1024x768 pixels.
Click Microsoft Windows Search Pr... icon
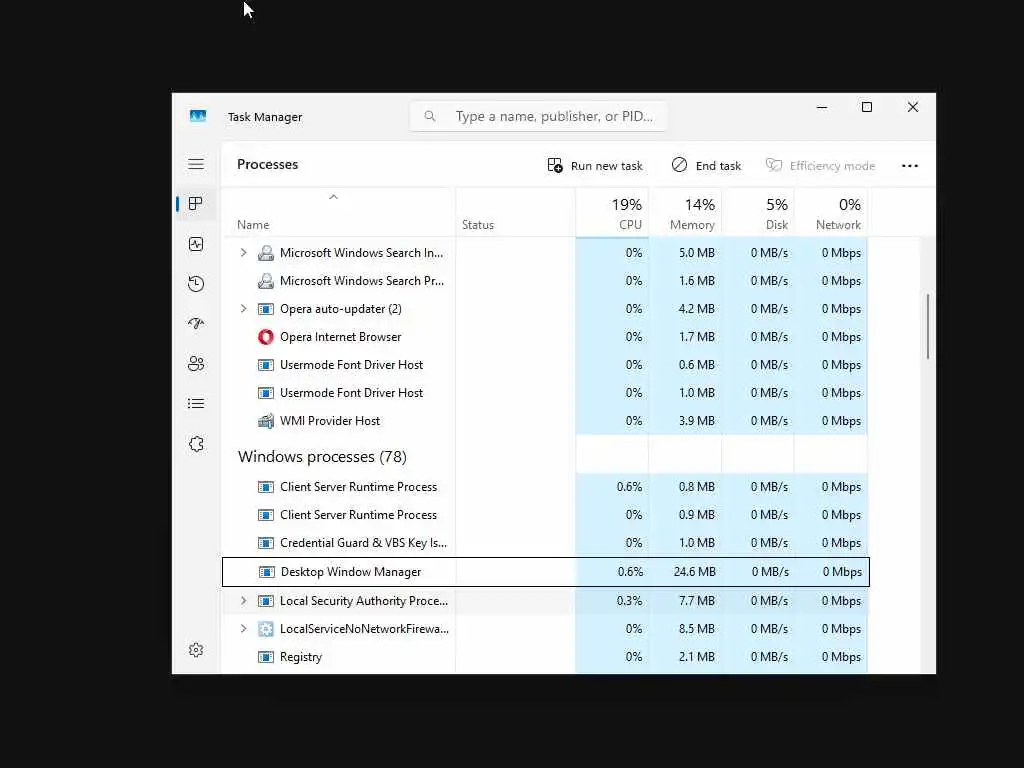[x=266, y=281]
